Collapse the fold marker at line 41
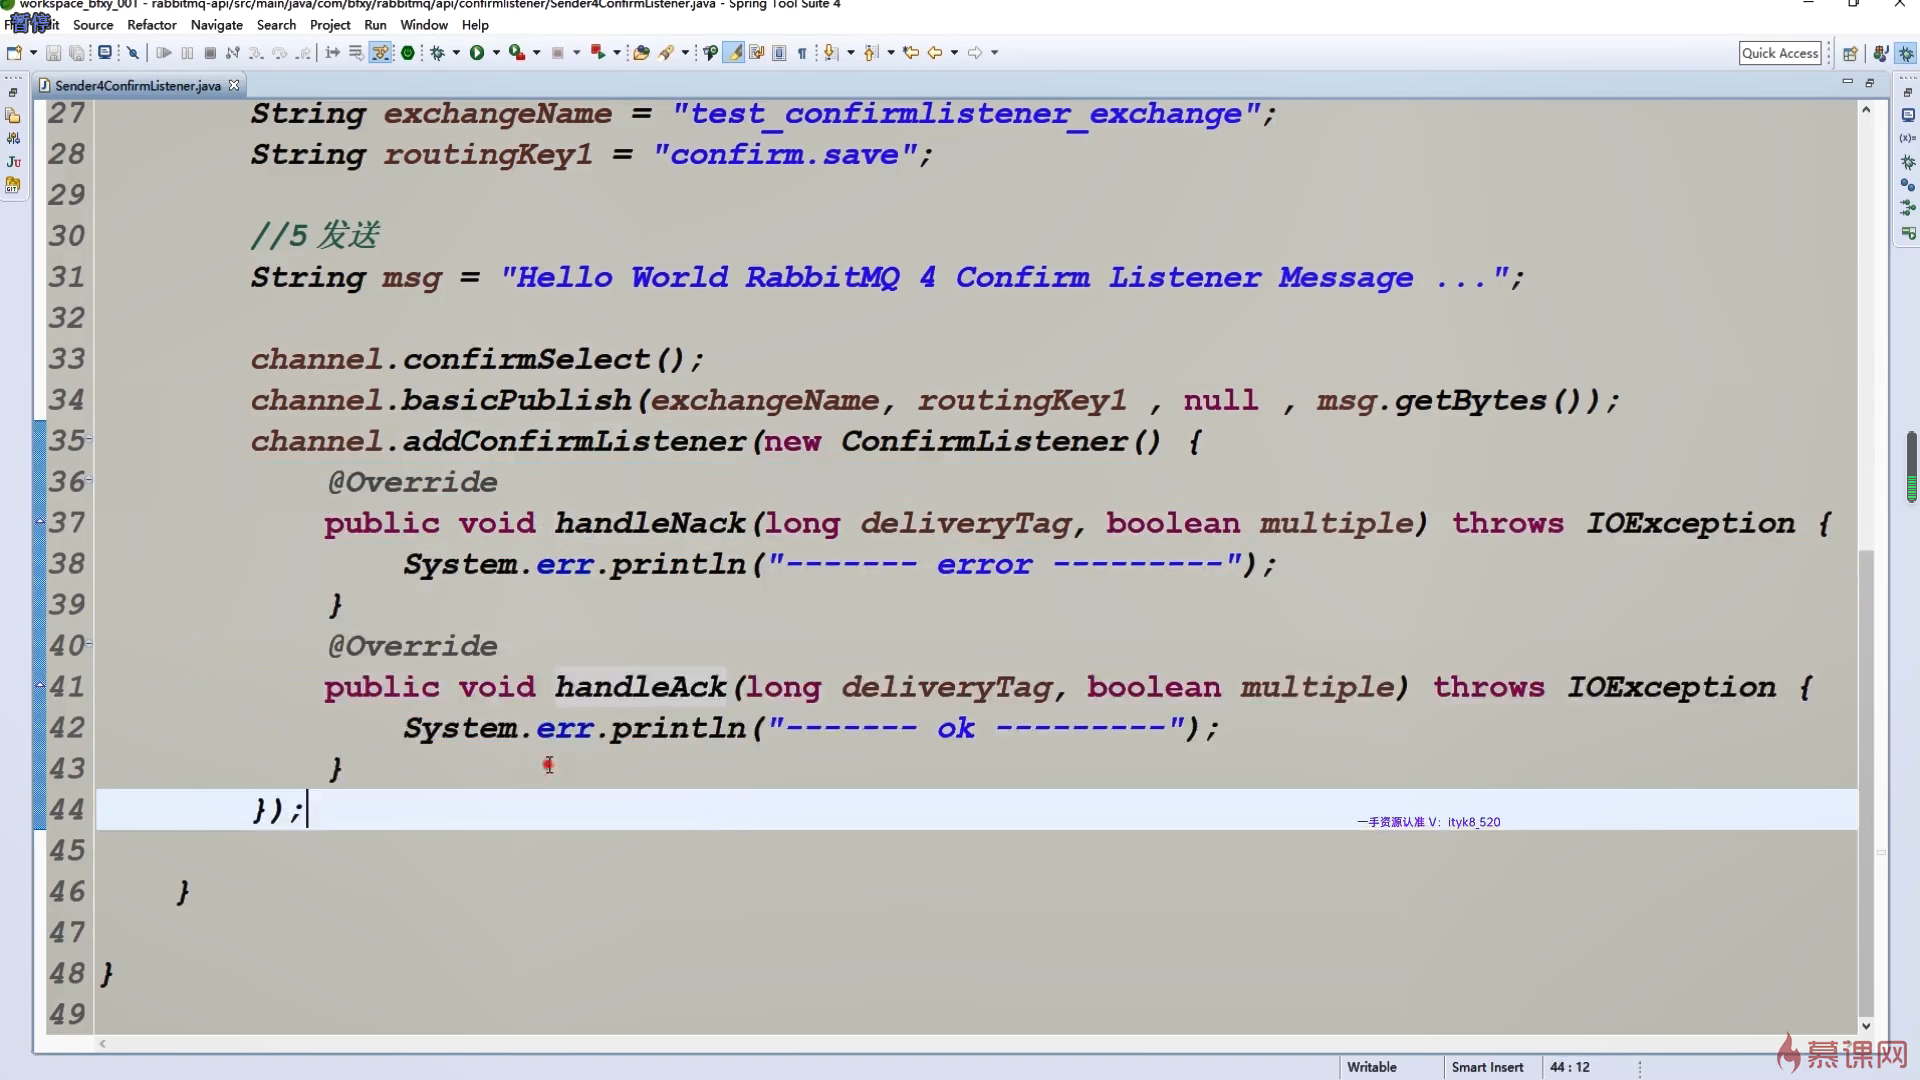Viewport: 1920px width, 1080px height. (x=41, y=685)
